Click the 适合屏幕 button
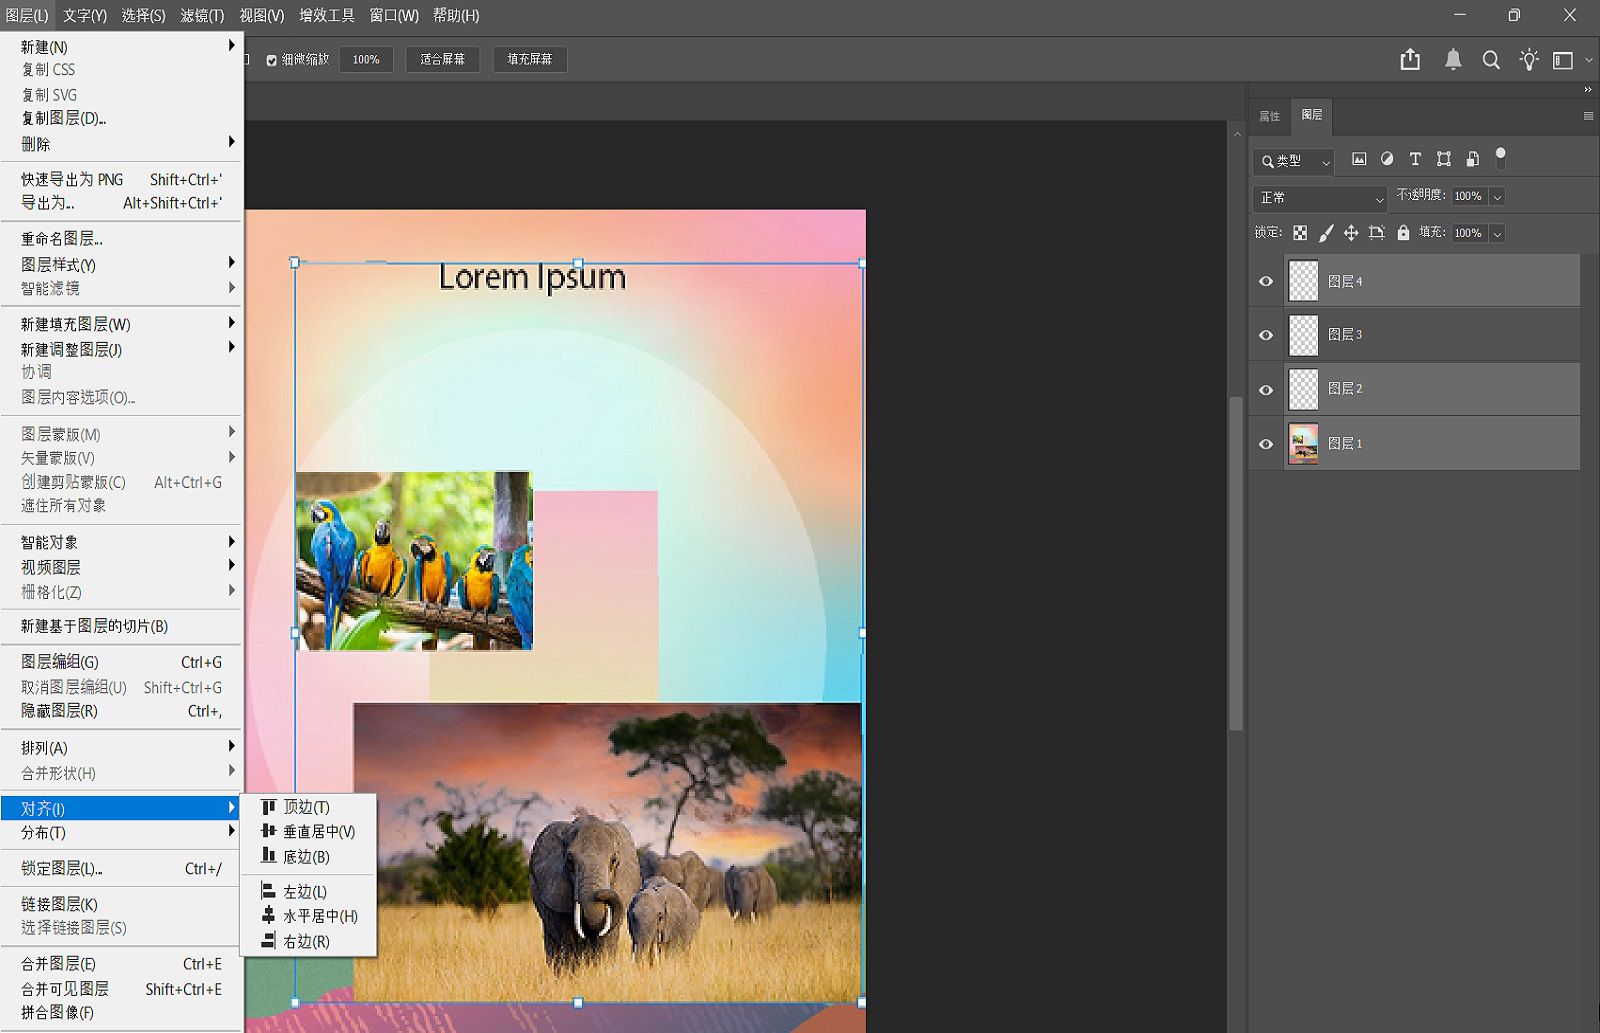Screen dimensions: 1600x1033 click(442, 60)
